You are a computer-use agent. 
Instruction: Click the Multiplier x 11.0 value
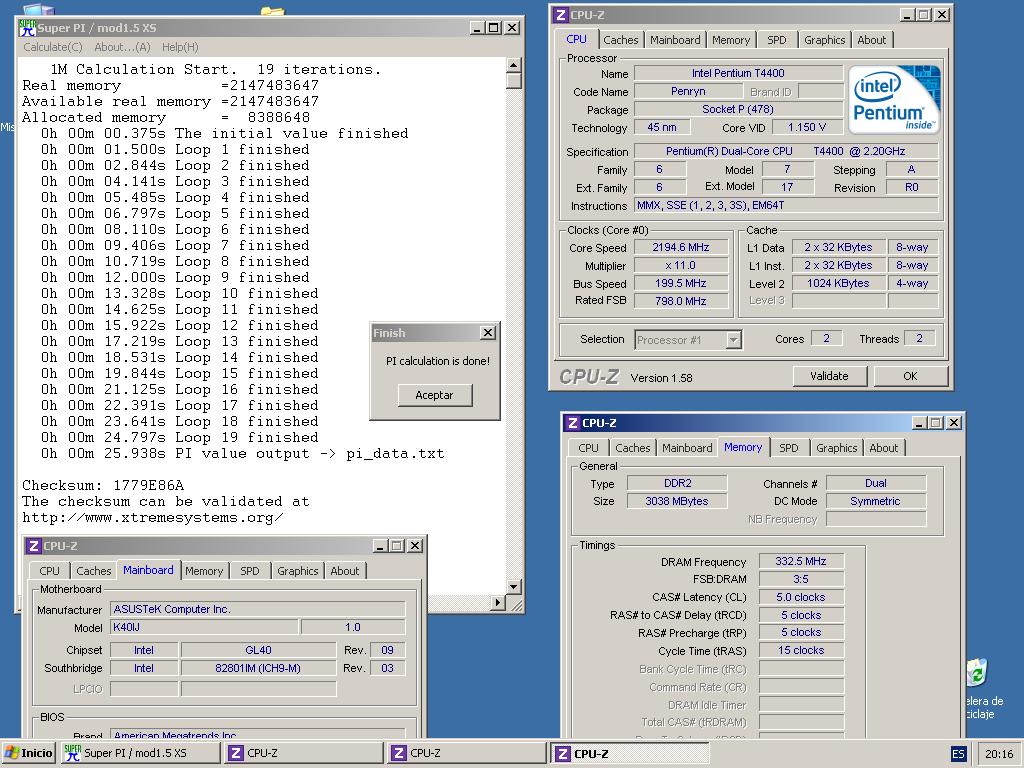point(680,265)
